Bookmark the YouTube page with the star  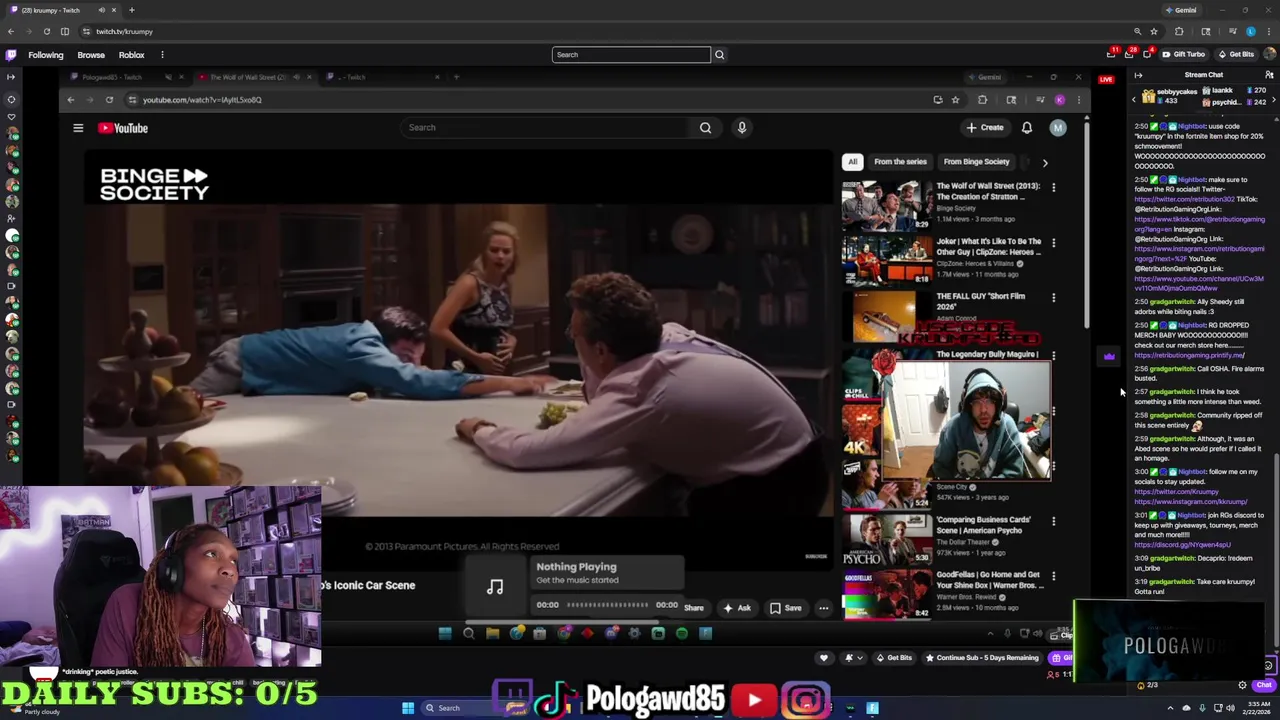coord(955,100)
